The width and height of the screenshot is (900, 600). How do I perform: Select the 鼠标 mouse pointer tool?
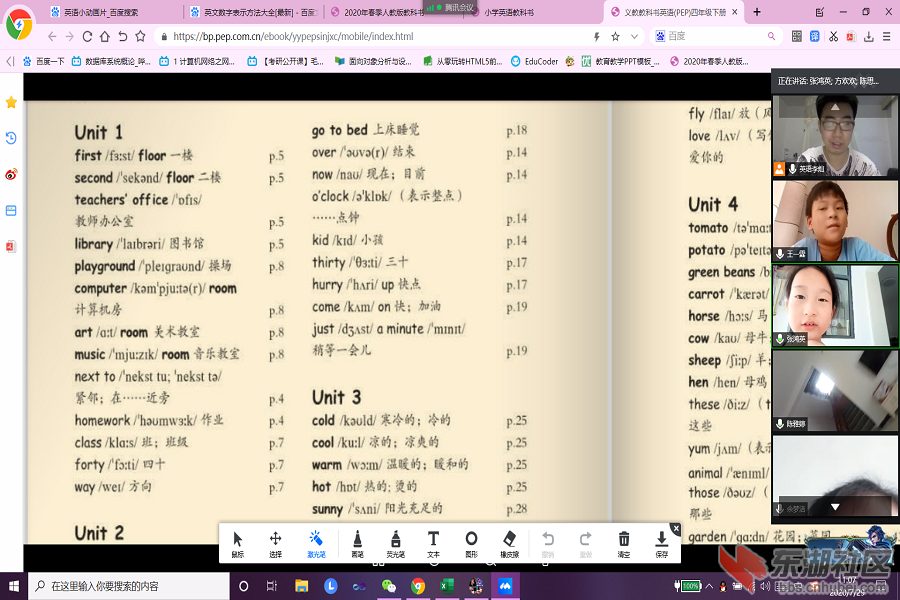click(238, 544)
